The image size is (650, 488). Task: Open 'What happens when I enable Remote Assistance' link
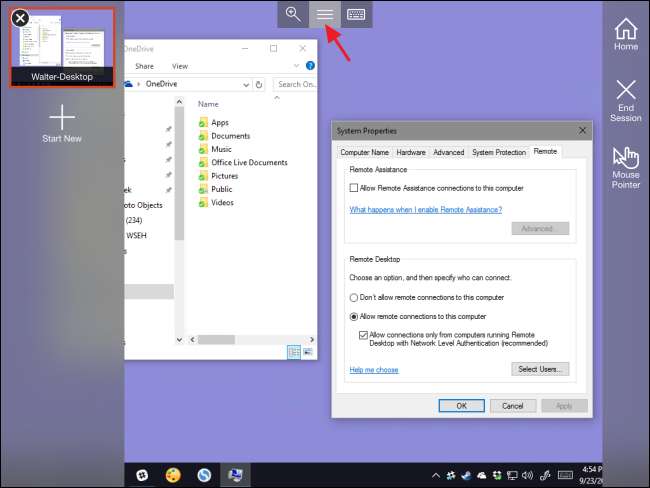425,210
